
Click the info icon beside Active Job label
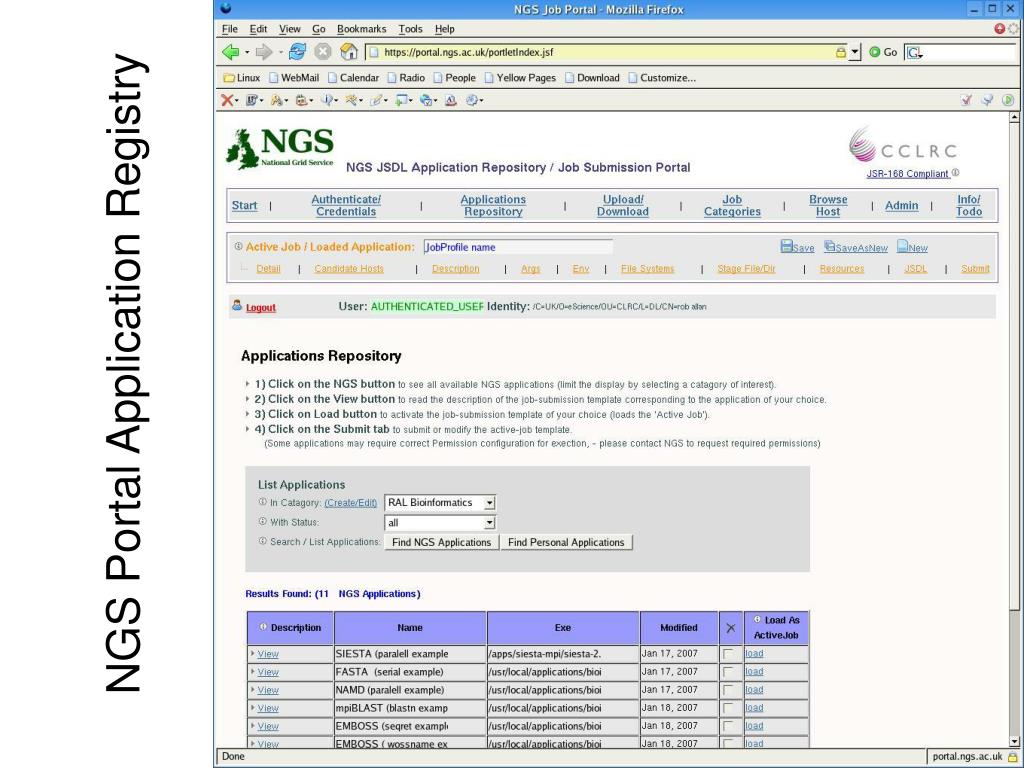click(238, 246)
